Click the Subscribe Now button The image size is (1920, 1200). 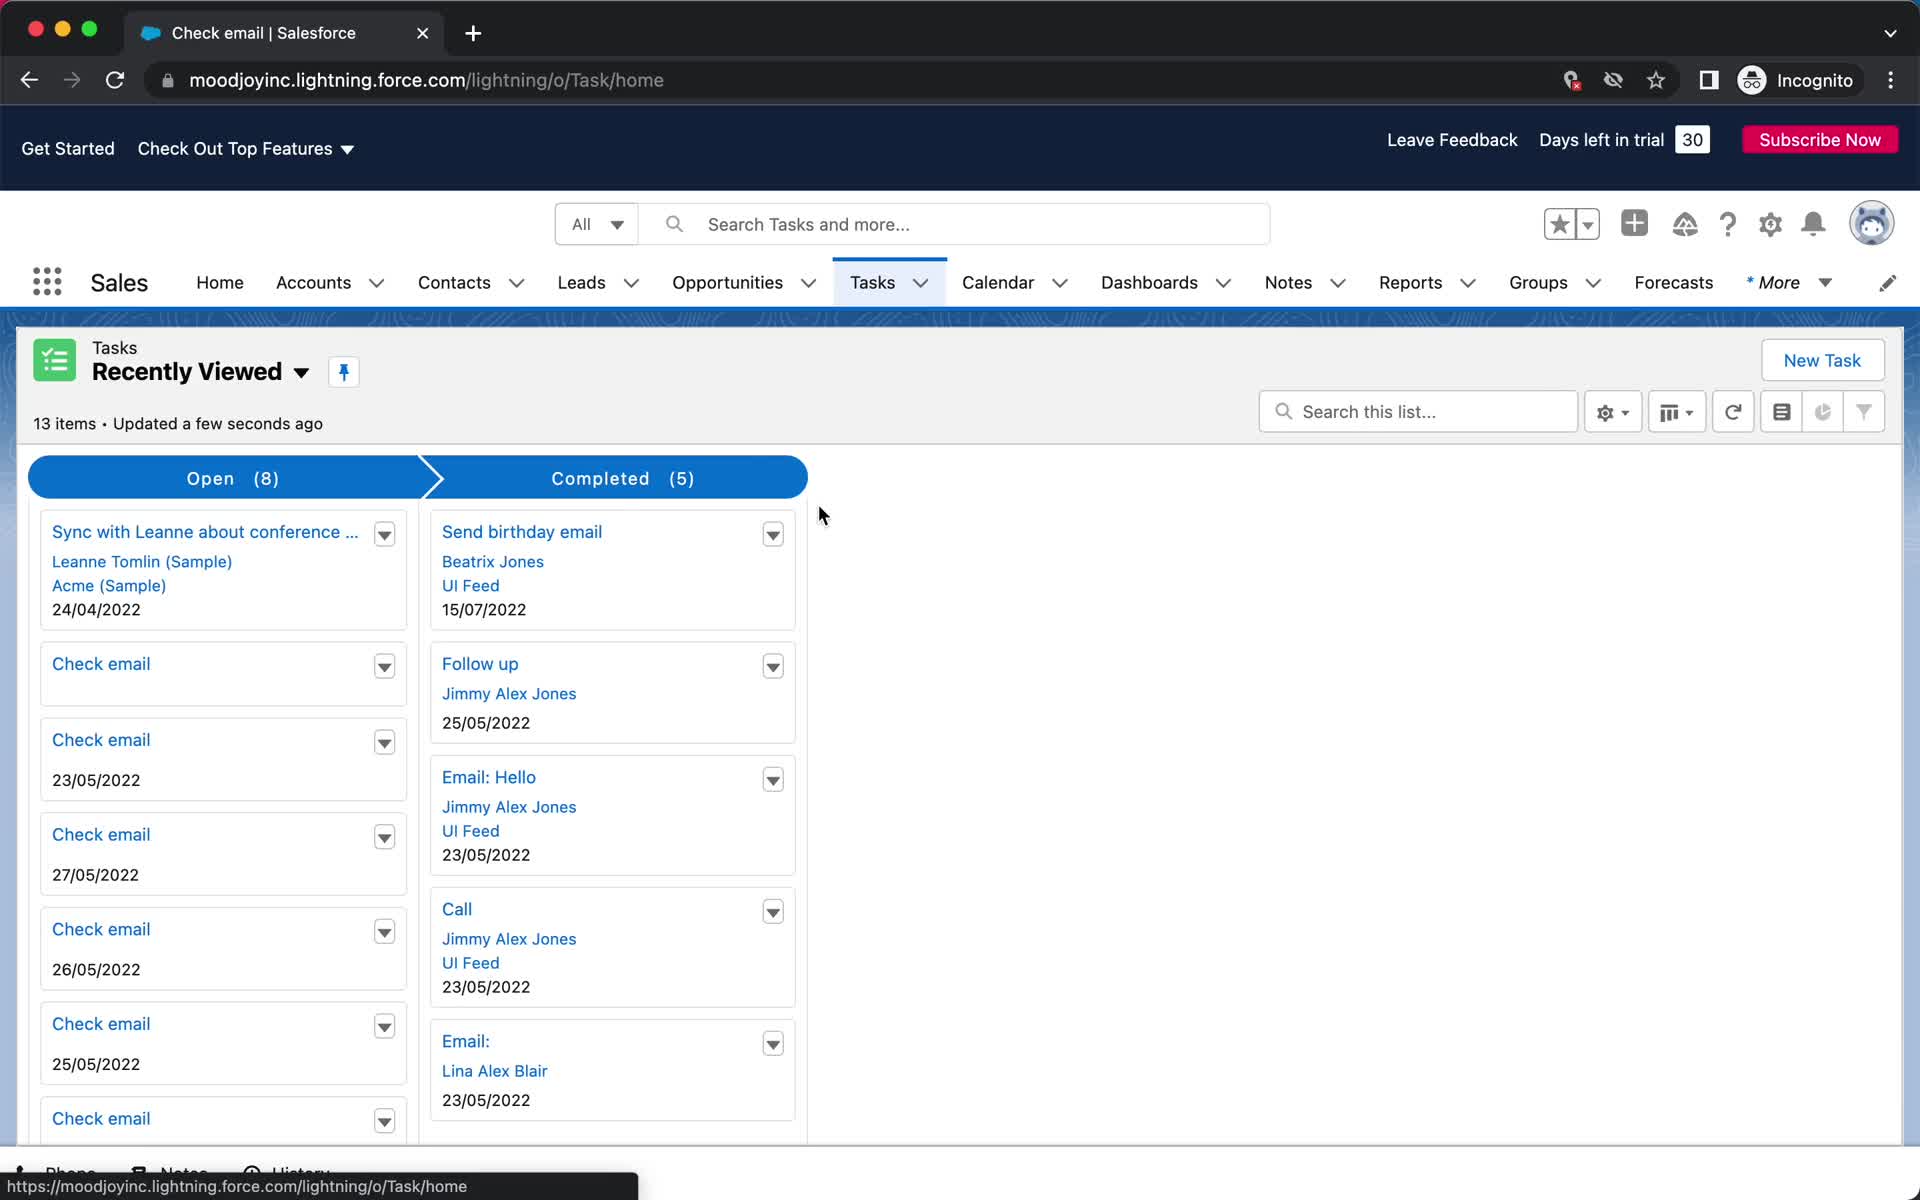click(1820, 140)
